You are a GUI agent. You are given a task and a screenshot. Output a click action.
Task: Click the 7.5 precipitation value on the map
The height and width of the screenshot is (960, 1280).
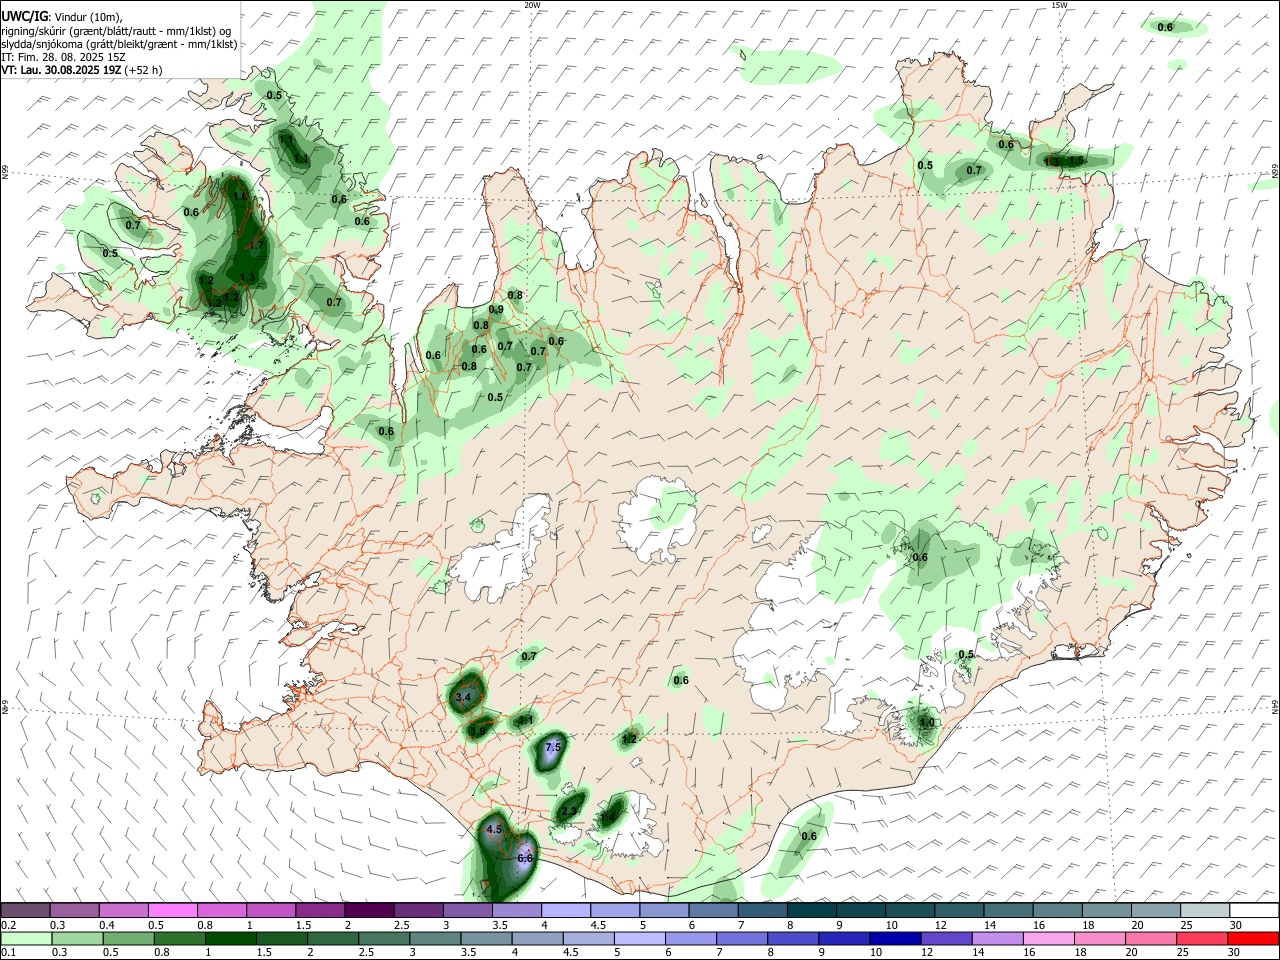click(555, 747)
